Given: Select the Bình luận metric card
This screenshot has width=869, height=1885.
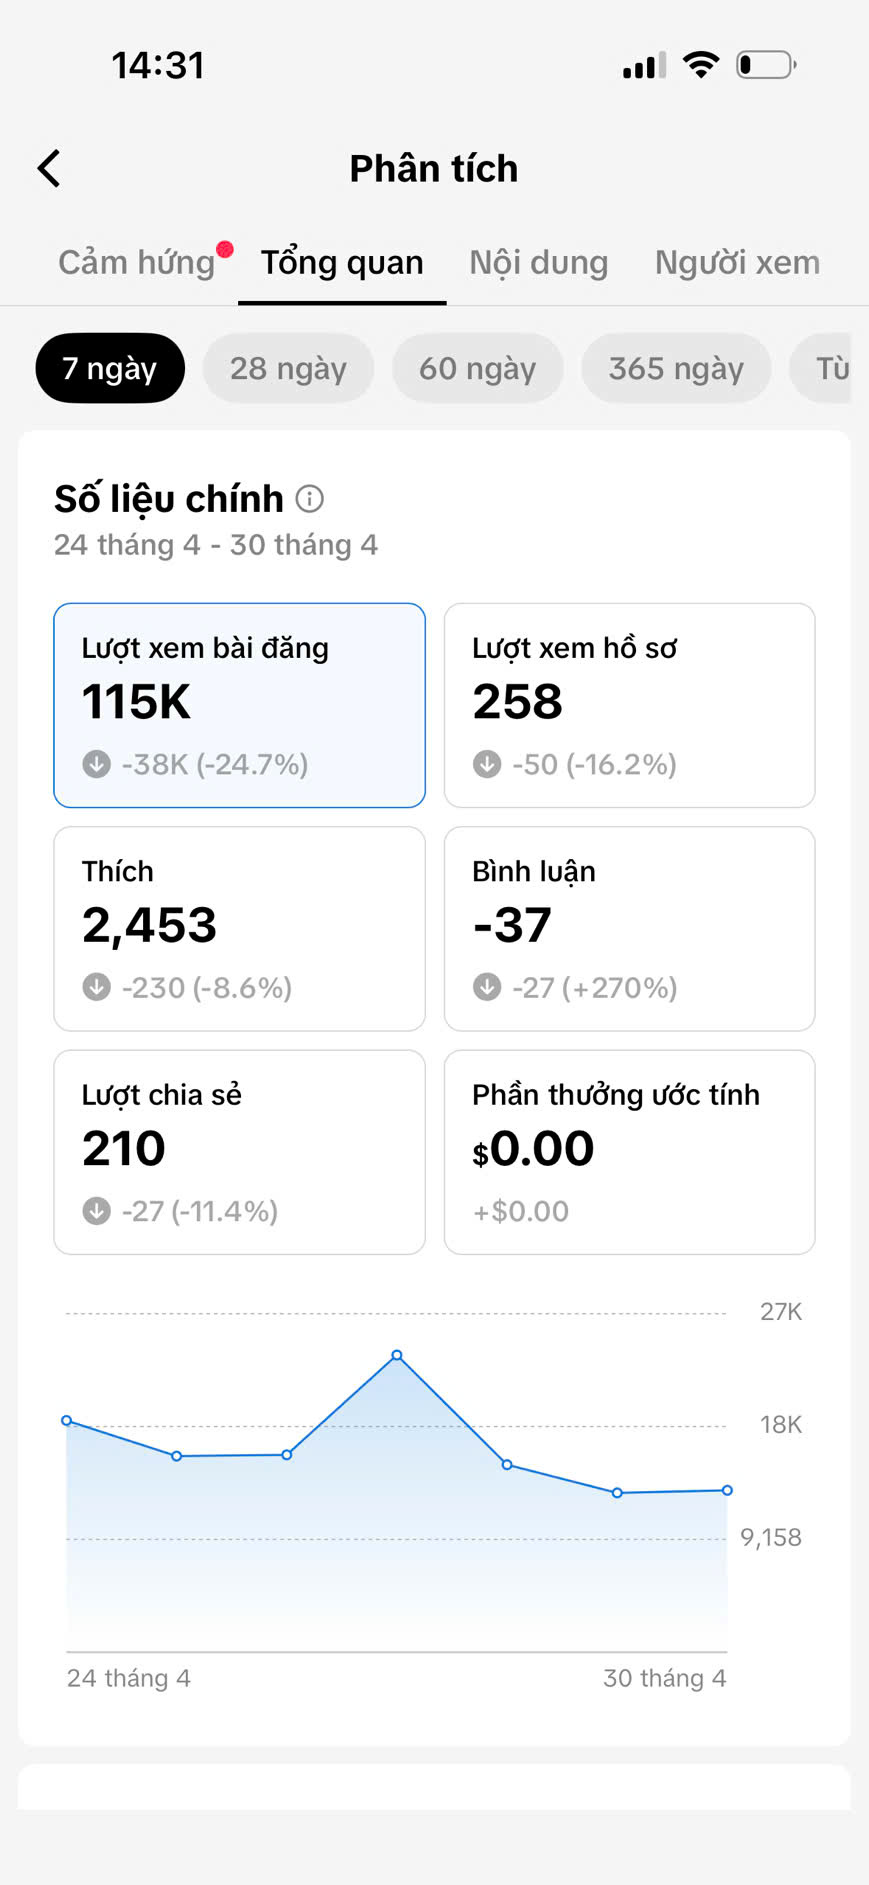Looking at the screenshot, I should click(630, 929).
